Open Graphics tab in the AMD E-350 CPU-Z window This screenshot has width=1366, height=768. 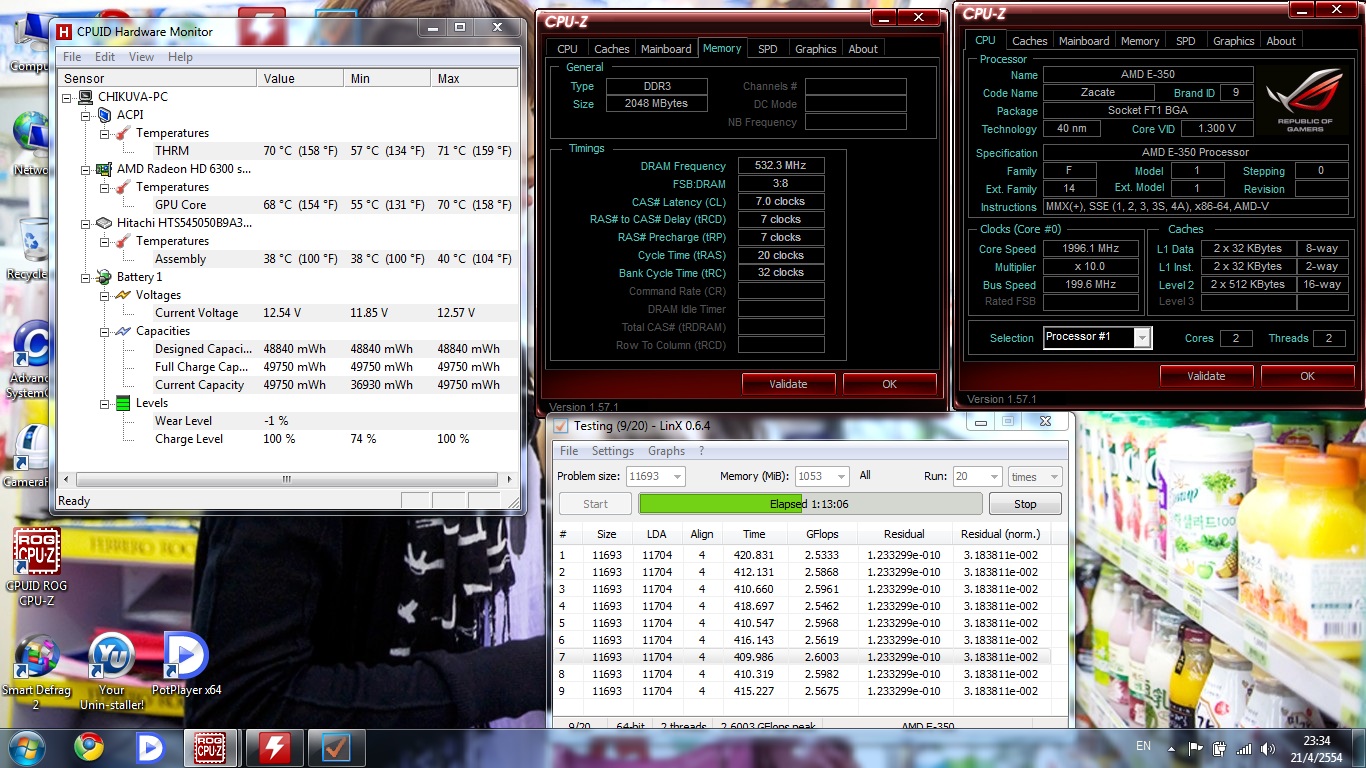coord(1233,41)
